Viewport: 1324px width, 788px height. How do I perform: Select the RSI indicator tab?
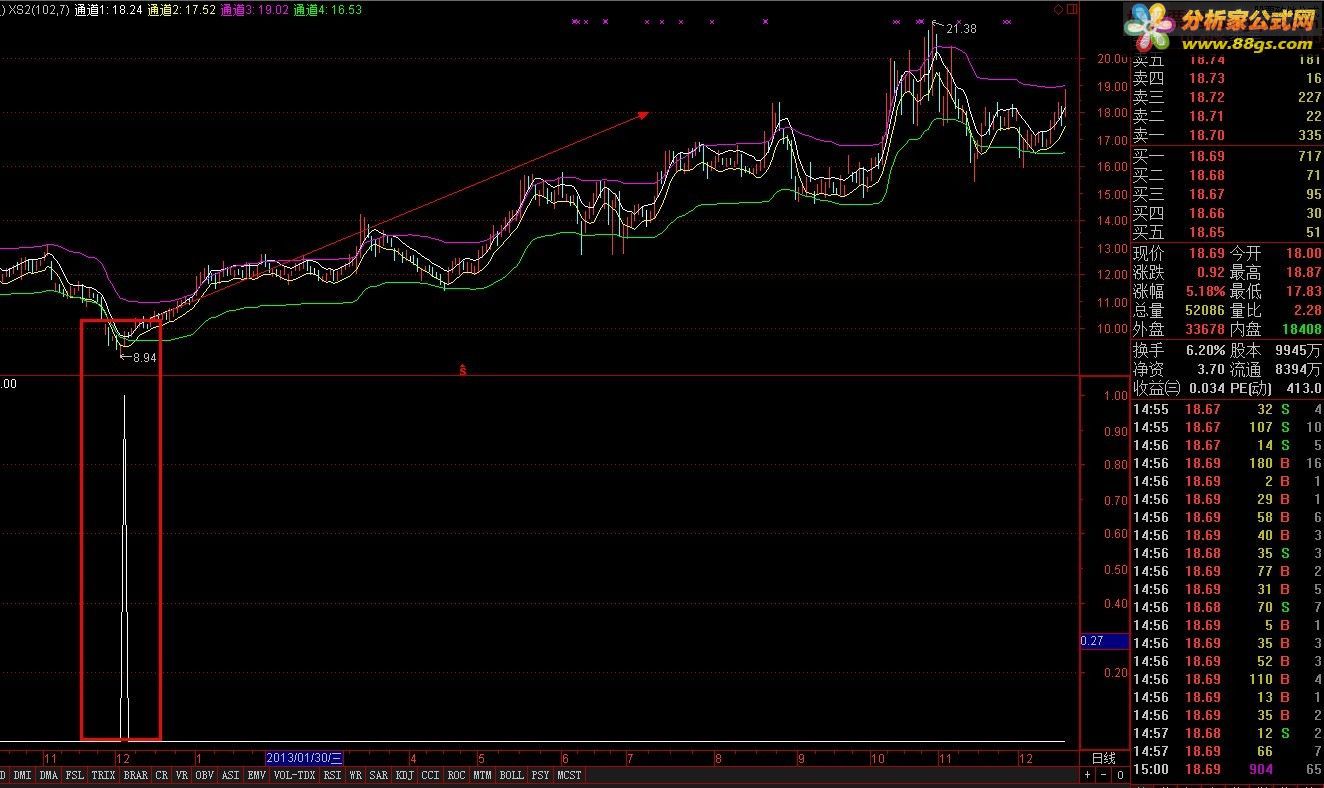[333, 775]
